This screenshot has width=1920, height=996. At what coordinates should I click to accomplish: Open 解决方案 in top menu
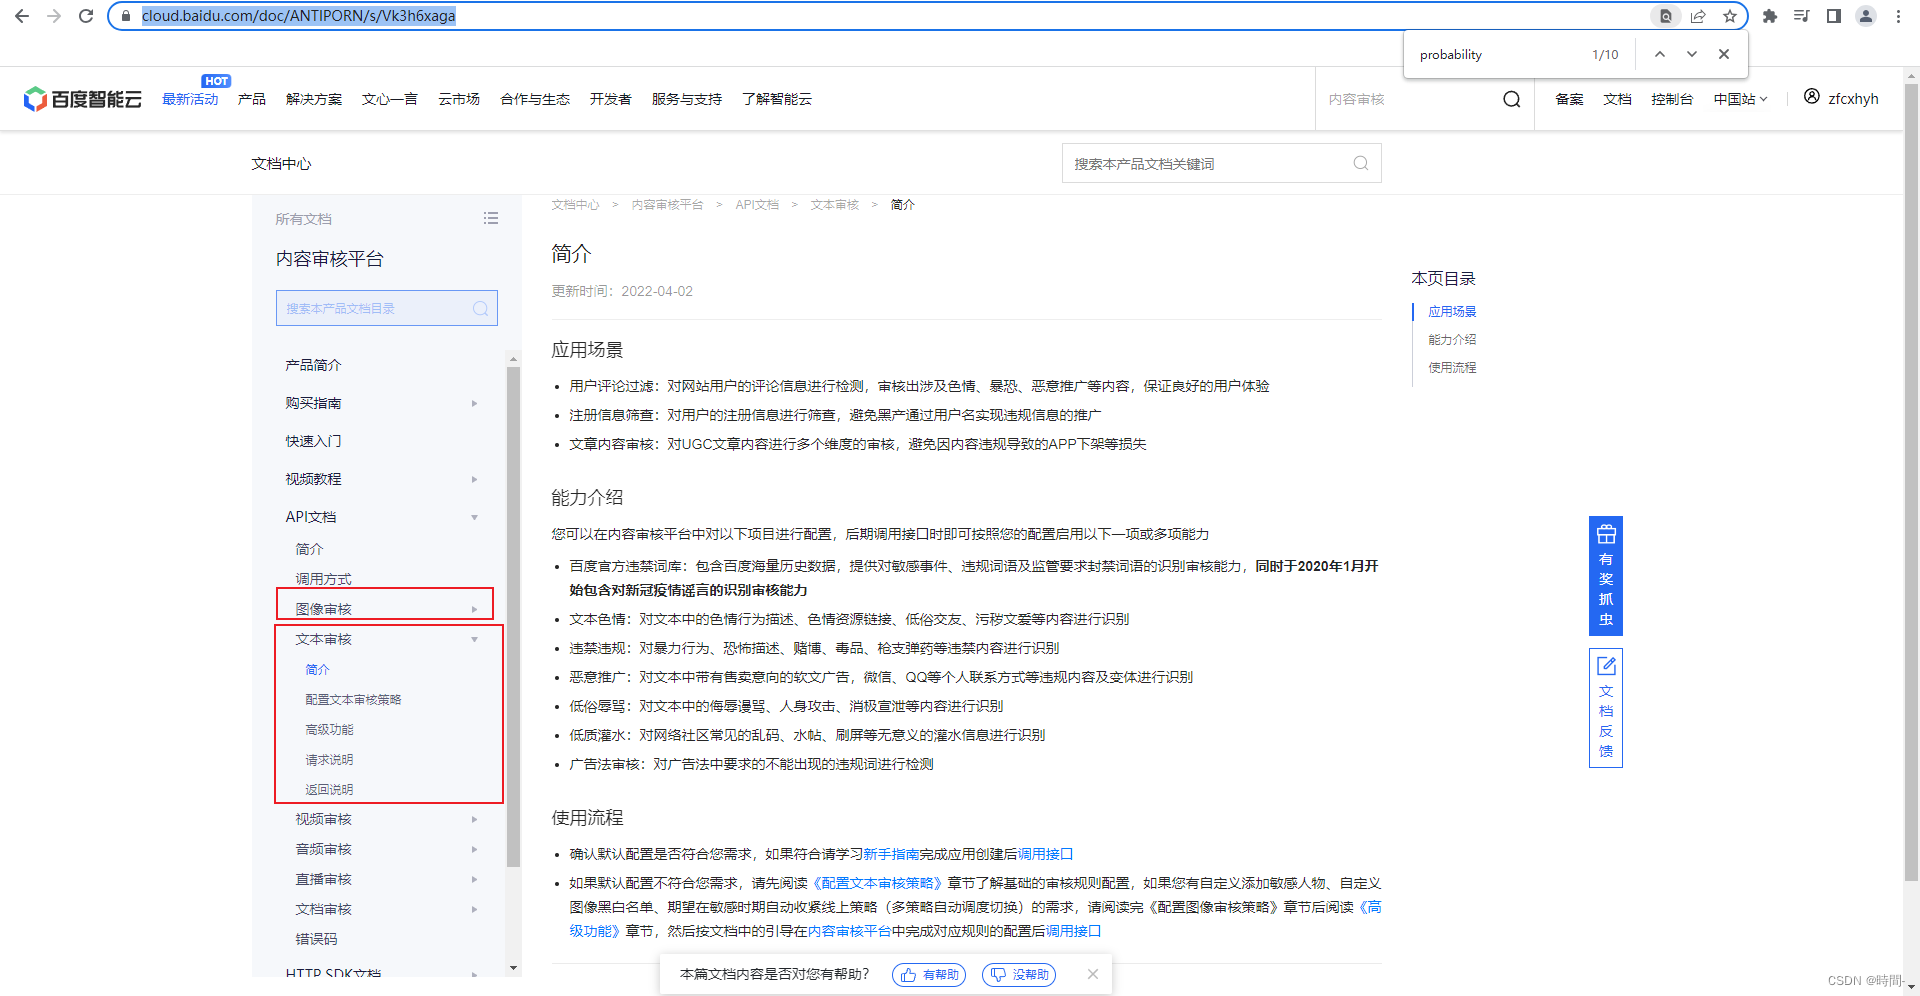(314, 99)
